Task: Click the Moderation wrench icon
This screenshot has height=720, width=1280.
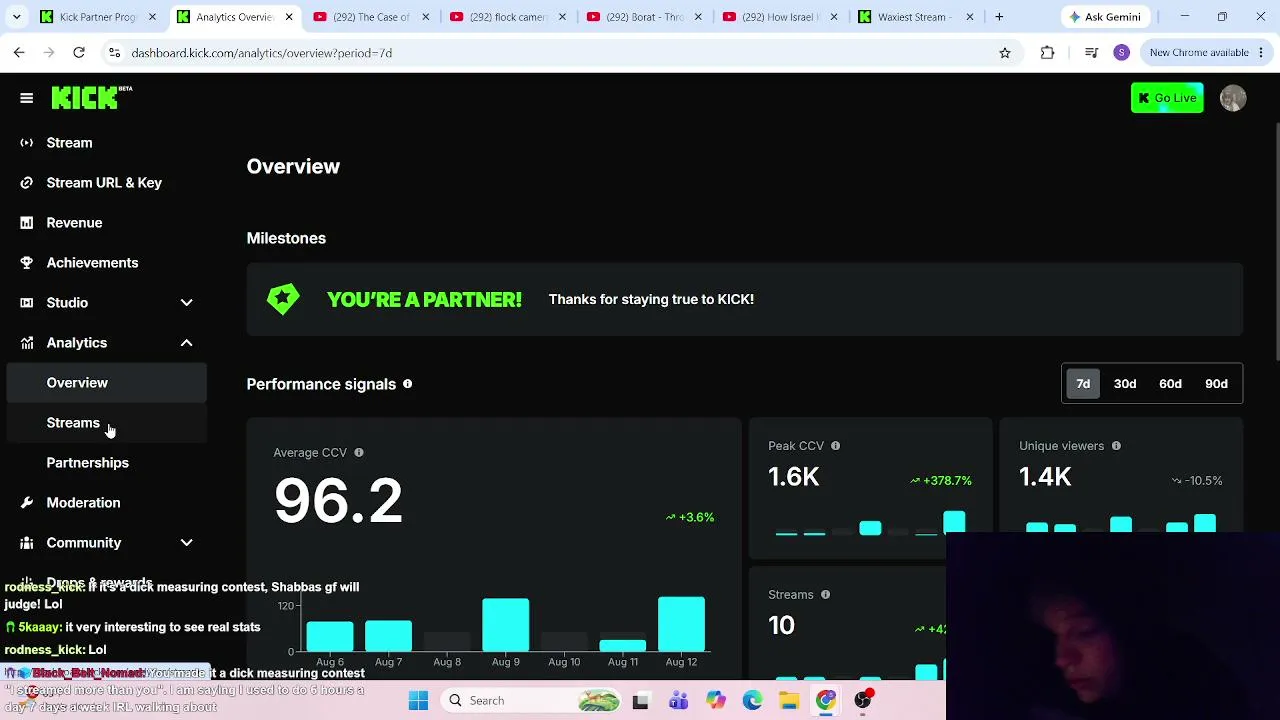Action: click(27, 503)
